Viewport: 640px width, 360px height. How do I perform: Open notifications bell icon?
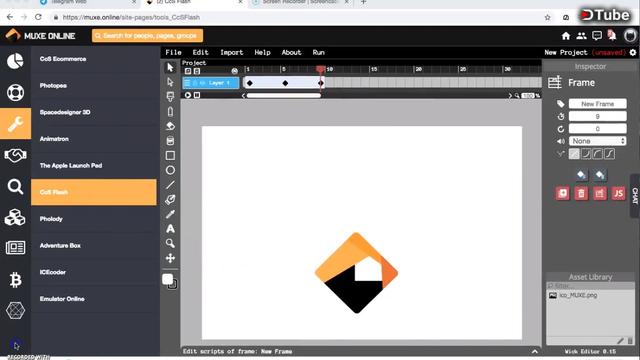(612, 36)
